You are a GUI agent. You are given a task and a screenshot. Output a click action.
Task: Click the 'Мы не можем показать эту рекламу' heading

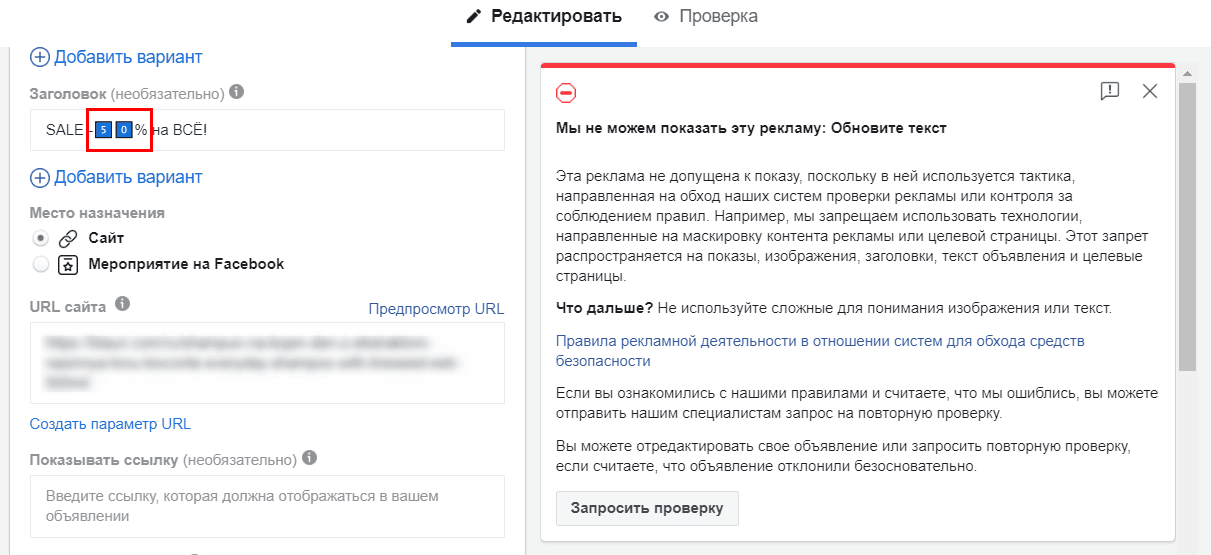(x=751, y=128)
